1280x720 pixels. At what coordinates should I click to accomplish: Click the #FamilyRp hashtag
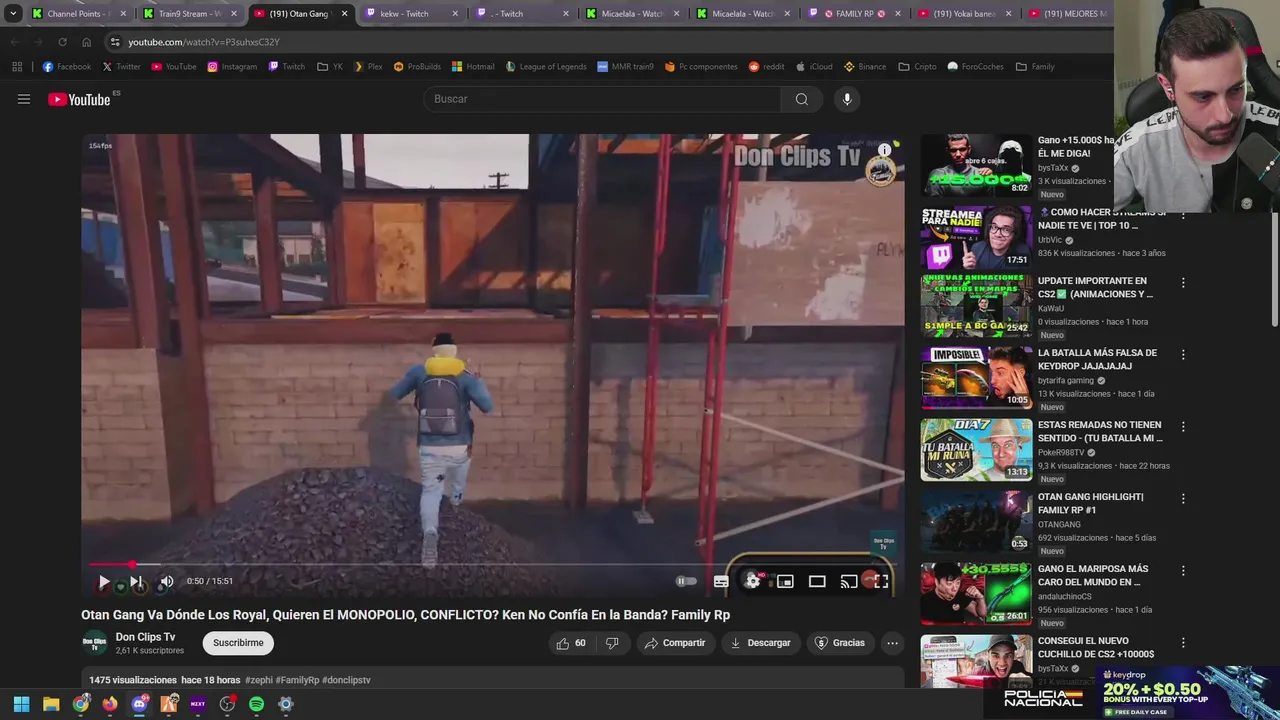297,680
